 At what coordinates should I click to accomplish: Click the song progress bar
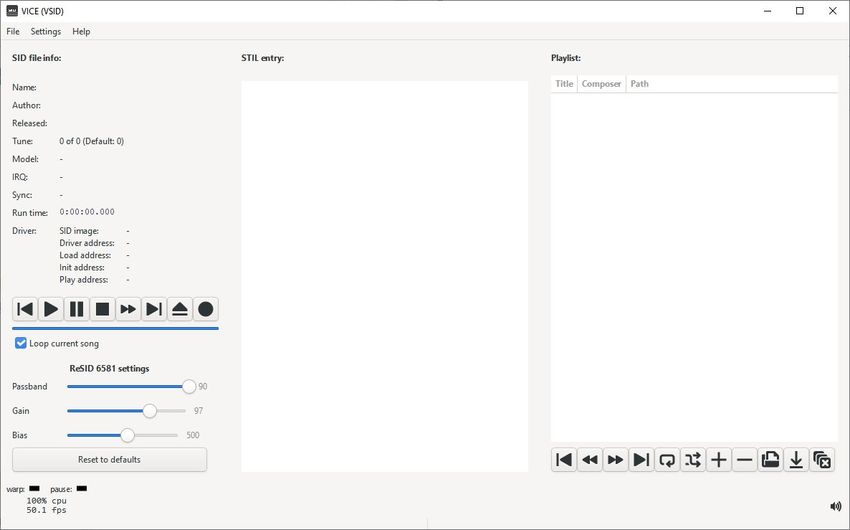[115, 328]
